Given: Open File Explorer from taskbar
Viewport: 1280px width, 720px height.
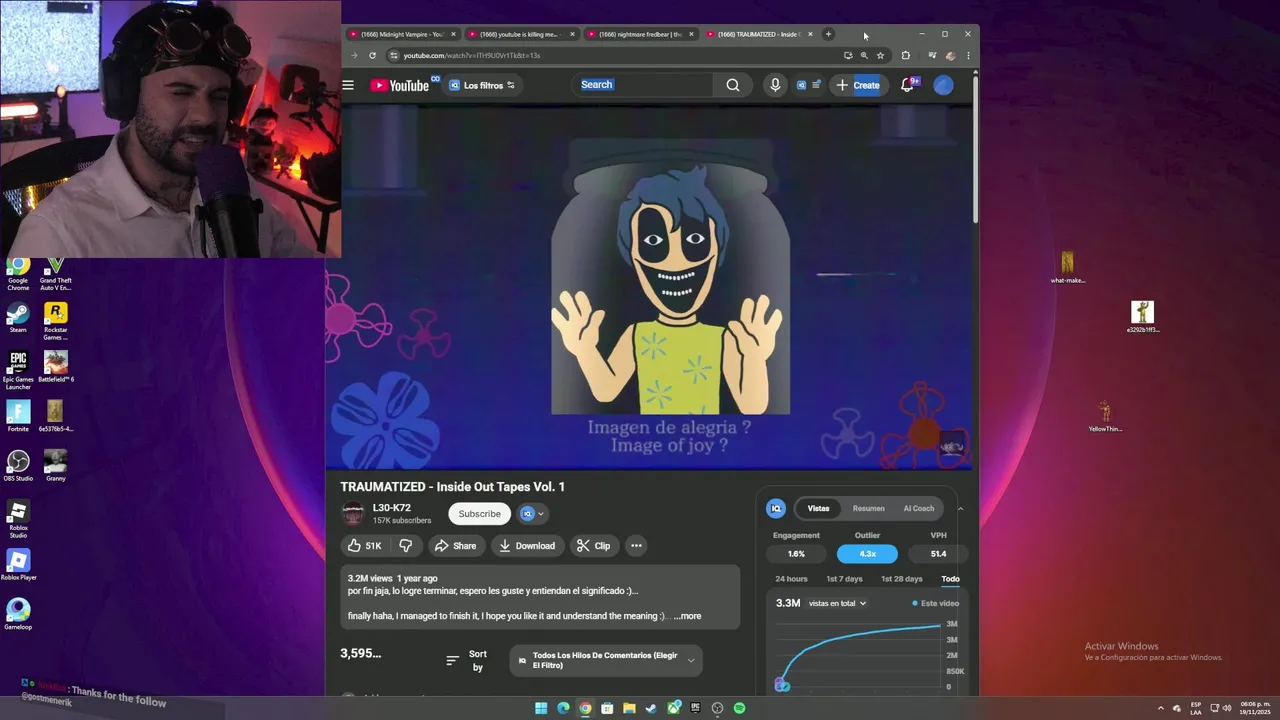Looking at the screenshot, I should point(629,708).
